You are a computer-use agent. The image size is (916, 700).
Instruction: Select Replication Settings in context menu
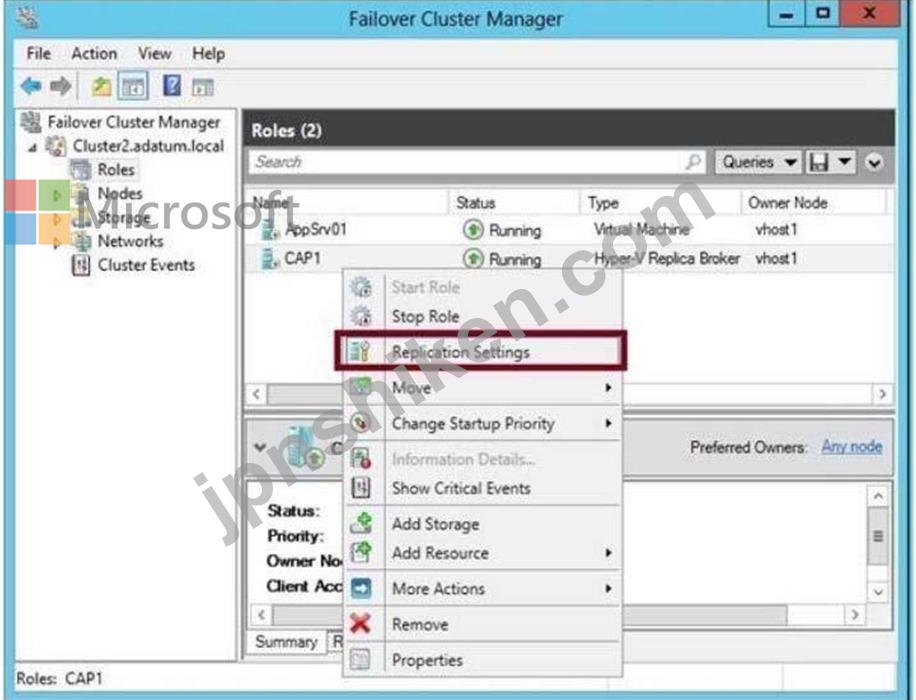tap(482, 352)
